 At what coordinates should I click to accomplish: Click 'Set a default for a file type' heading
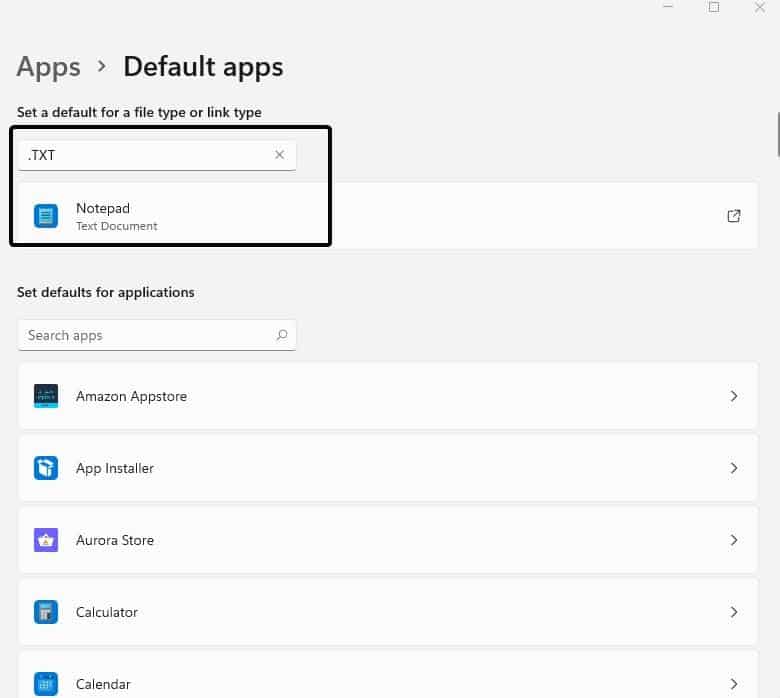(x=139, y=112)
